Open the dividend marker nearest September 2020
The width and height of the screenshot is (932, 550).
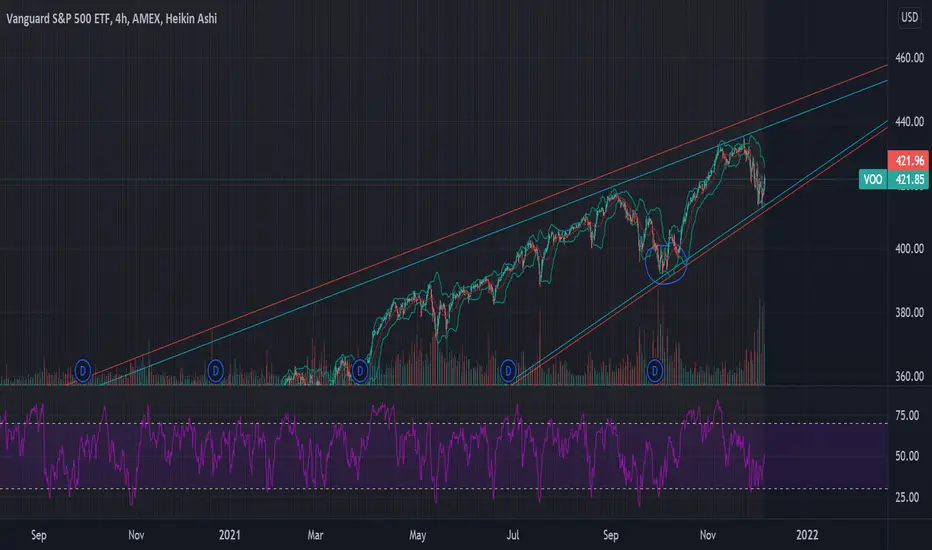tap(83, 371)
